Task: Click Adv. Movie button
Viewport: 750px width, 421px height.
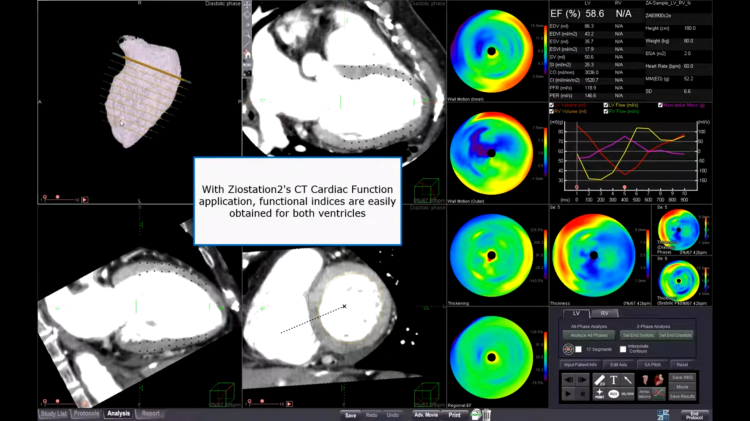Action: point(426,415)
